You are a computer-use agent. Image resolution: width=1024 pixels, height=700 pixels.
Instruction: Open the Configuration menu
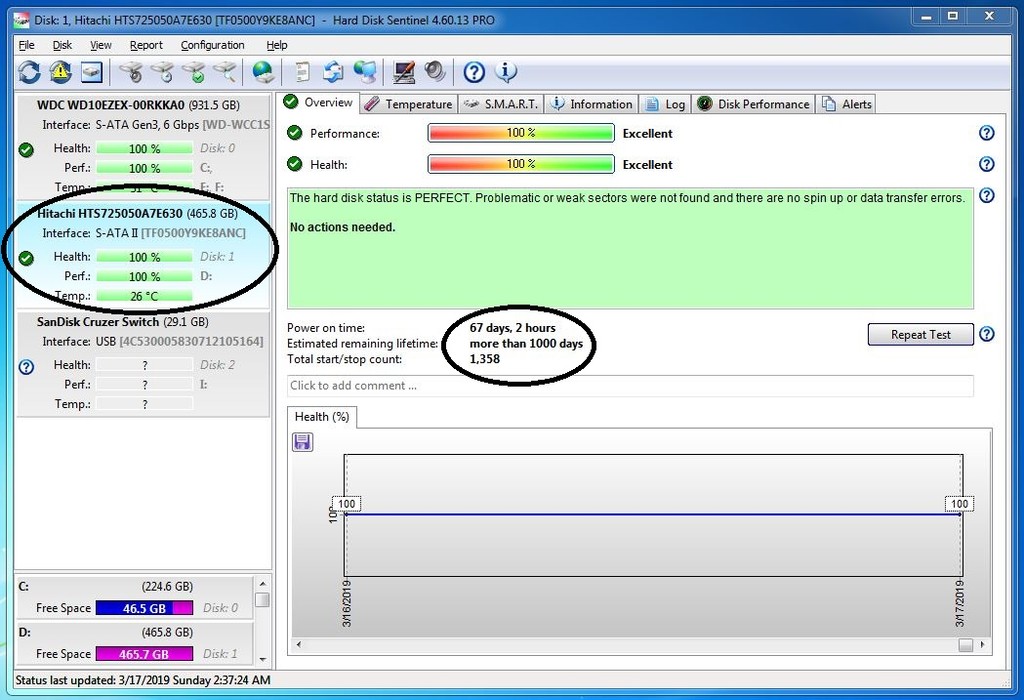212,45
